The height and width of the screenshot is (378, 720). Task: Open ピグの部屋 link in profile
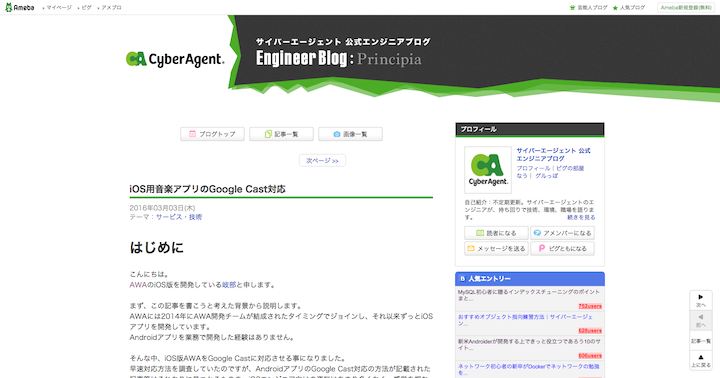(x=570, y=169)
